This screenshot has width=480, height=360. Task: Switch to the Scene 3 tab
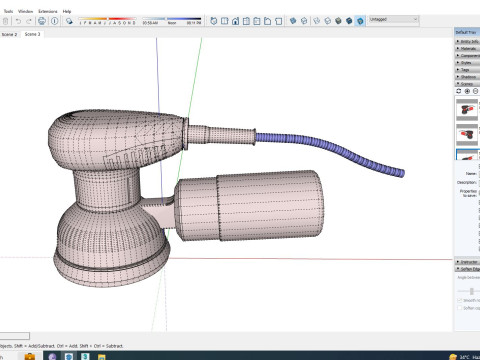(32, 34)
